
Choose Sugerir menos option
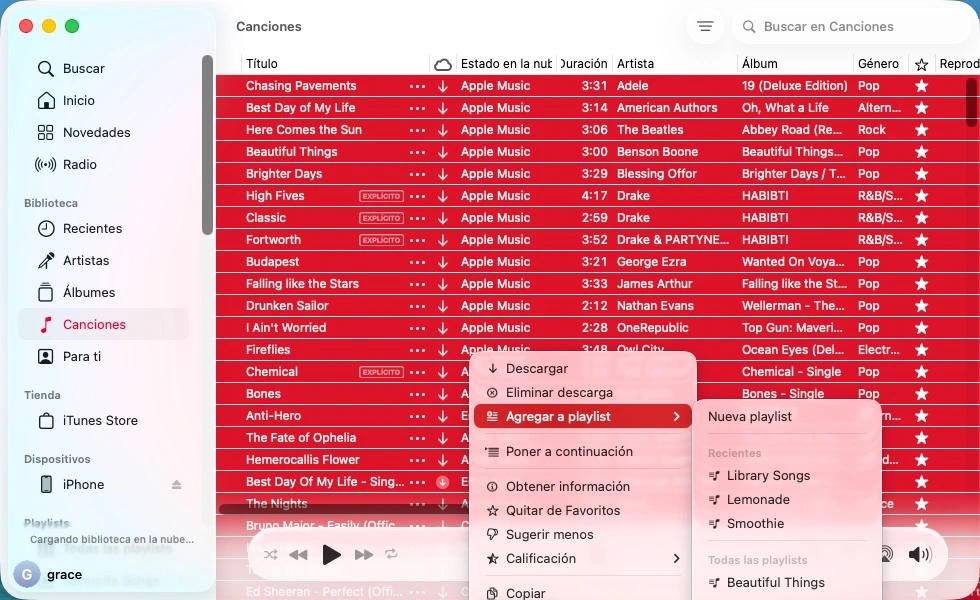(x=582, y=534)
